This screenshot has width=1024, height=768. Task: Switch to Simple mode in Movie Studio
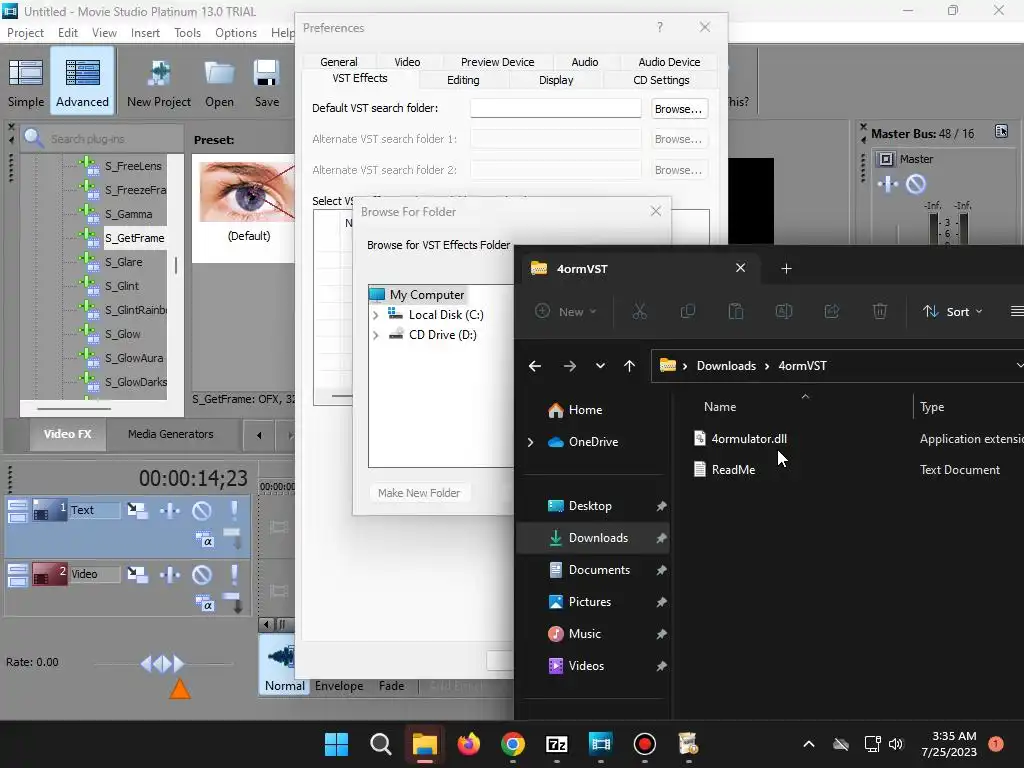pos(26,82)
